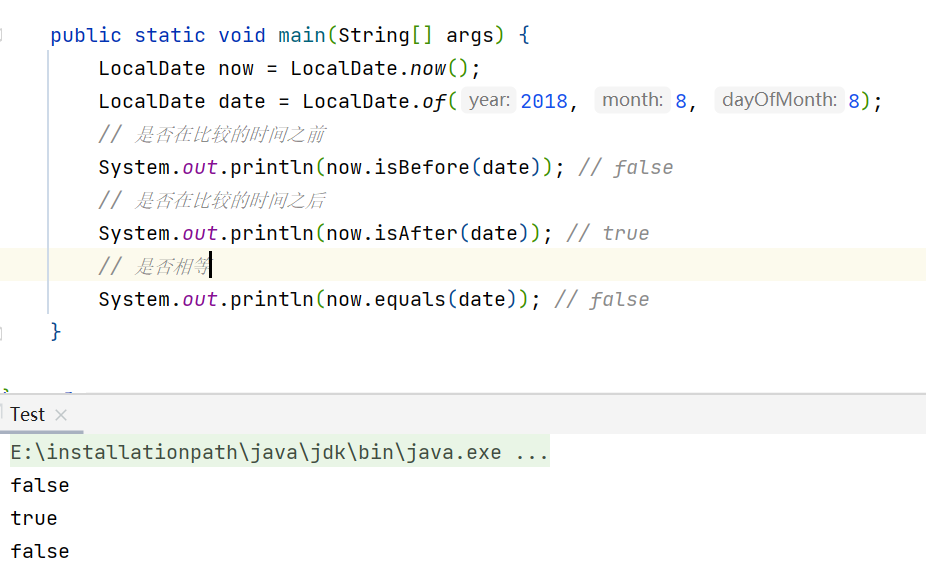Image resolution: width=926 pixels, height=587 pixels.
Task: Place cursor on the 2018 literal
Action: (544, 102)
